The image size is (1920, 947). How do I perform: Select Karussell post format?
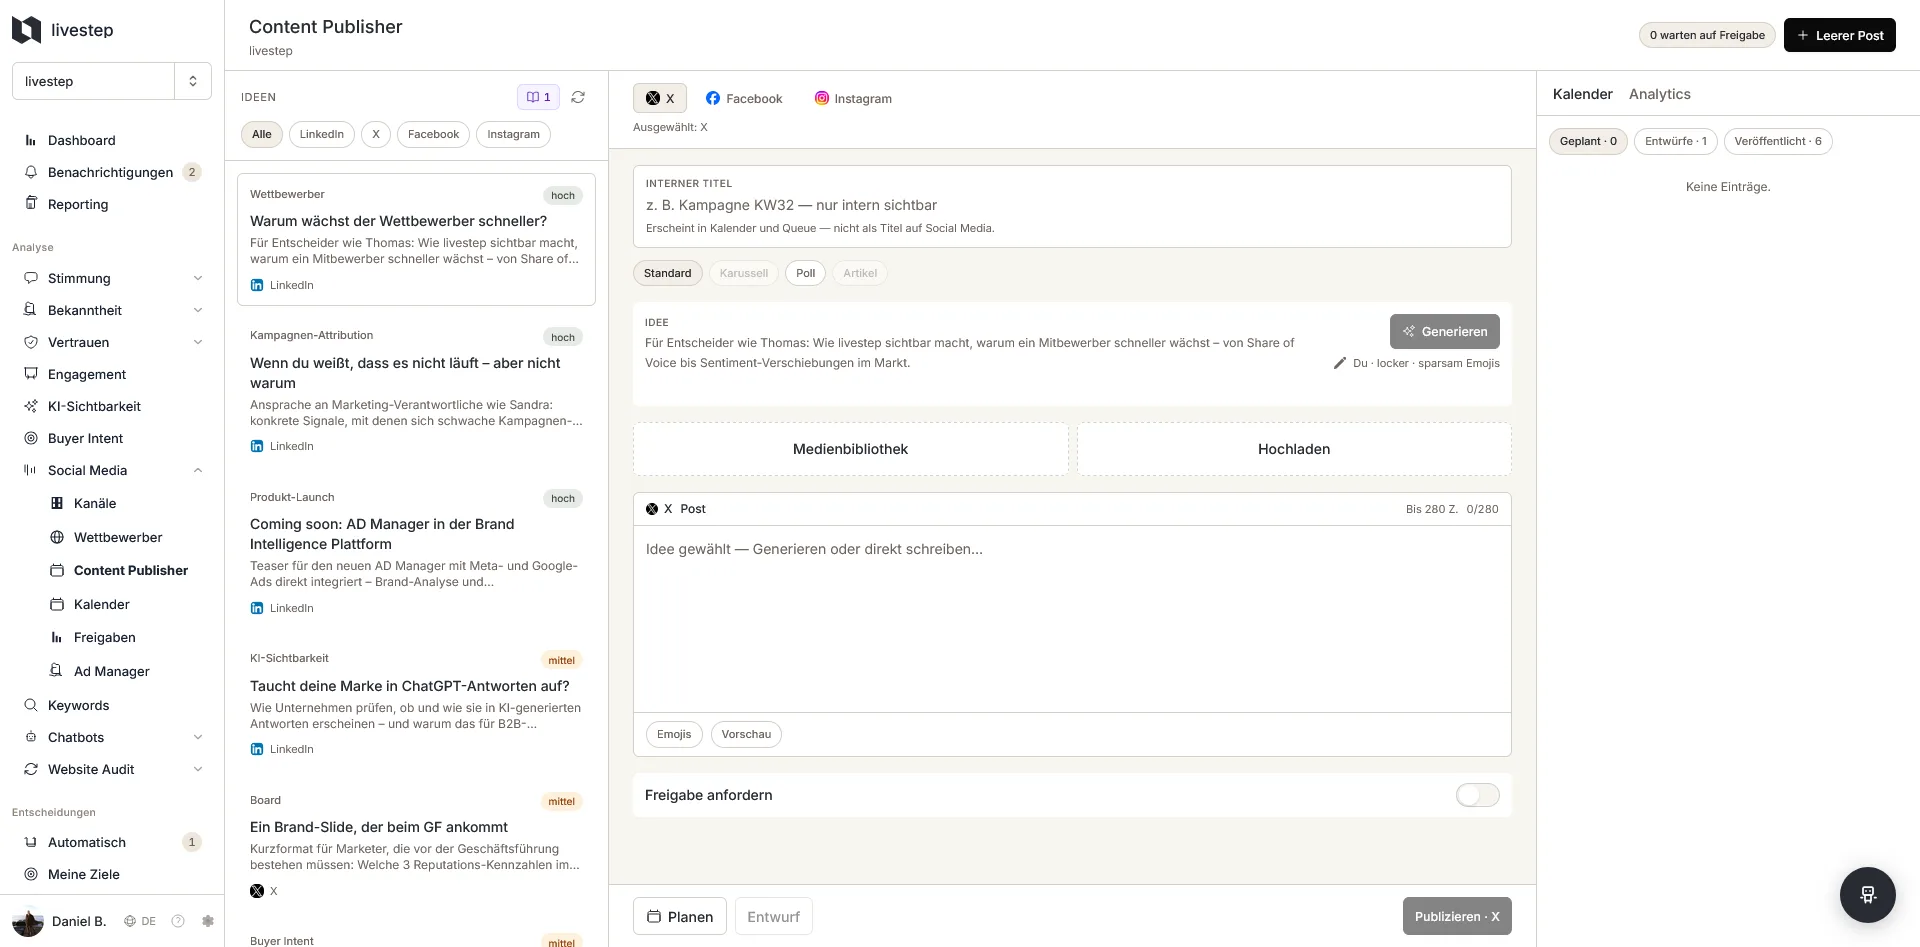click(744, 273)
